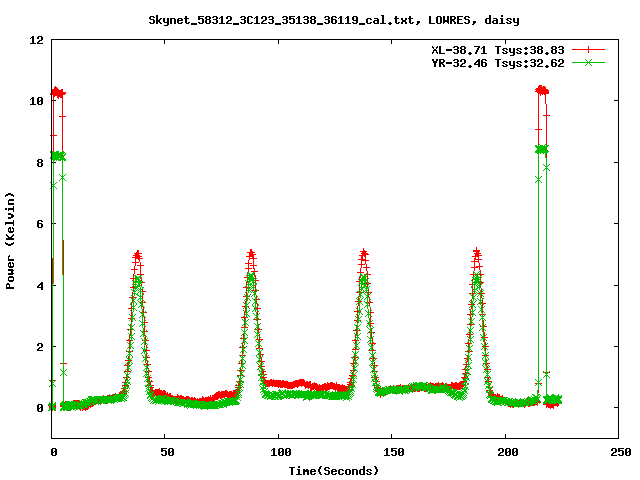Click the green YR legend line sample
The width and height of the screenshot is (640, 480).
[588, 62]
